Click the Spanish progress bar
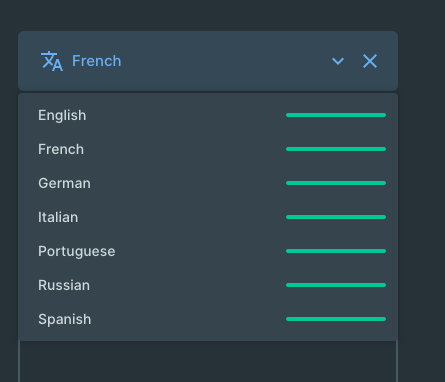Image resolution: width=445 pixels, height=382 pixels. (x=336, y=319)
